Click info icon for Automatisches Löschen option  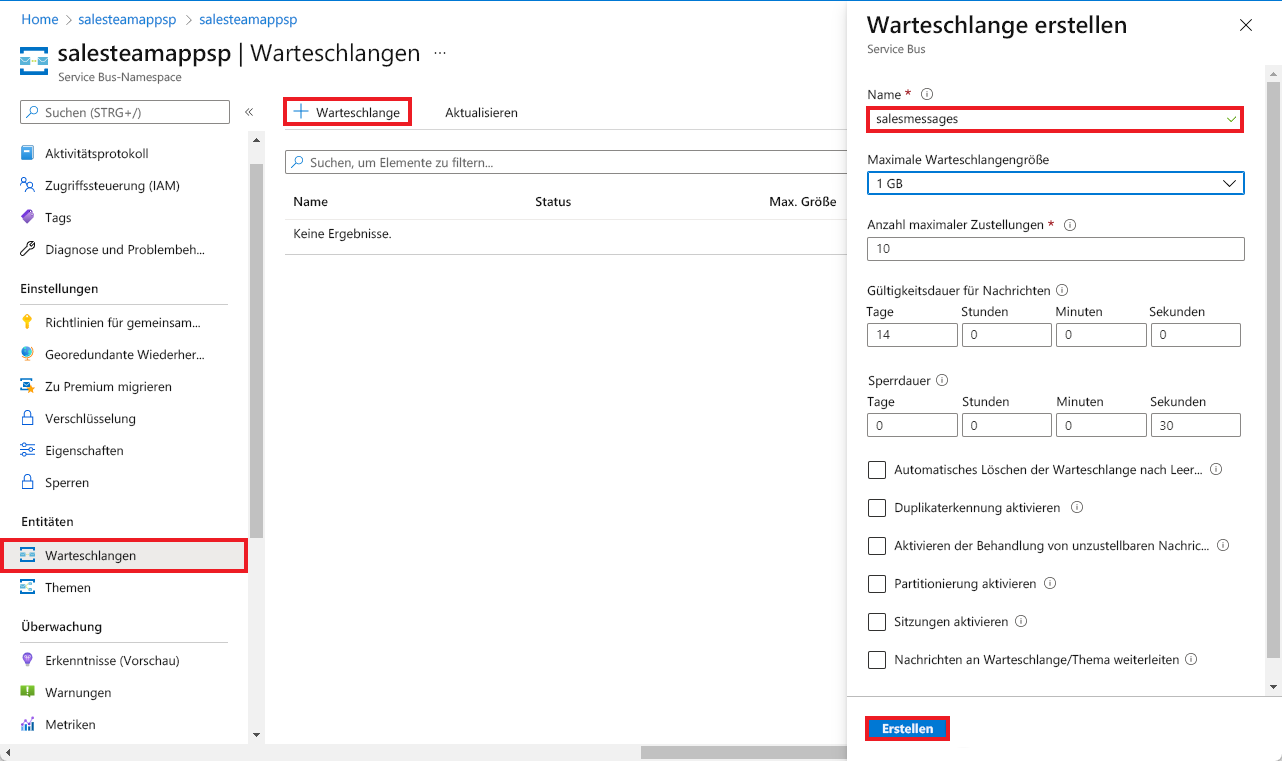(x=1216, y=469)
